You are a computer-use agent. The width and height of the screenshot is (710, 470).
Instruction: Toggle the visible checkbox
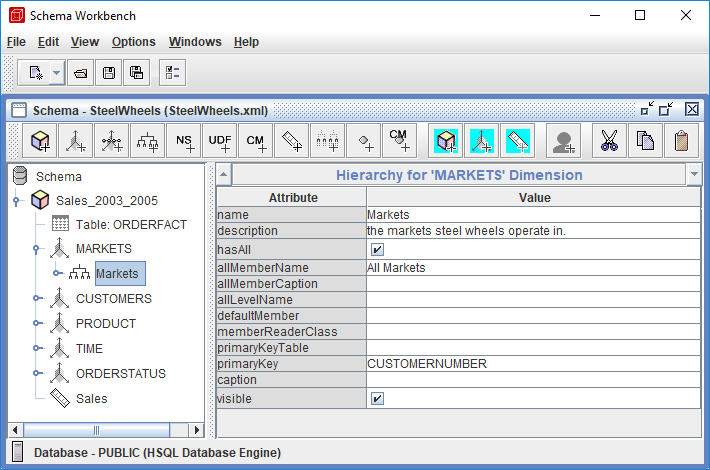[x=377, y=398]
